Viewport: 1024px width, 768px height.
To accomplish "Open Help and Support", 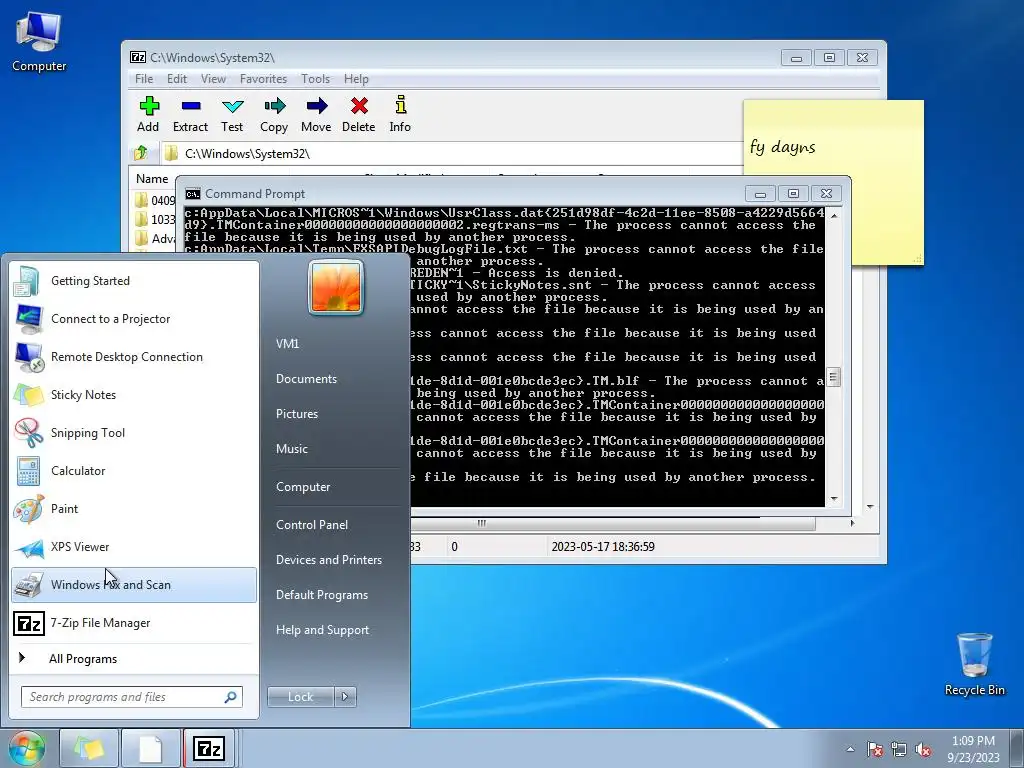I will coord(323,630).
